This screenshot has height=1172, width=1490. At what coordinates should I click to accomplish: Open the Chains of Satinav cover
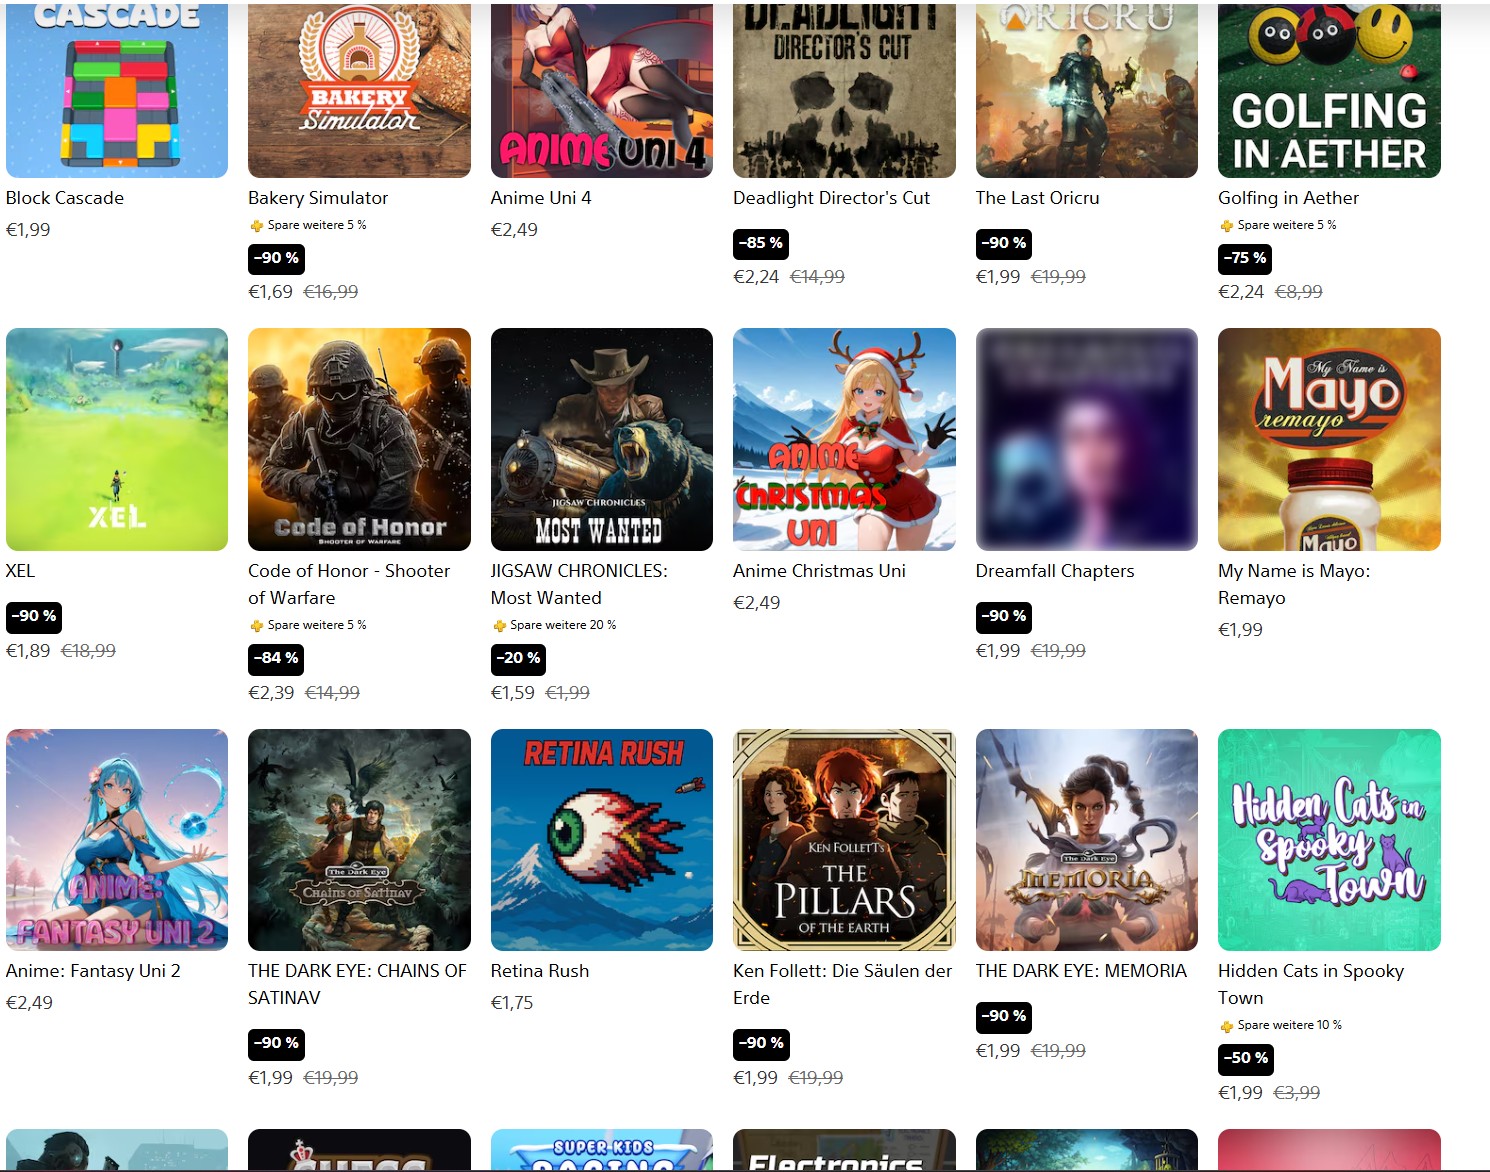[x=359, y=840]
